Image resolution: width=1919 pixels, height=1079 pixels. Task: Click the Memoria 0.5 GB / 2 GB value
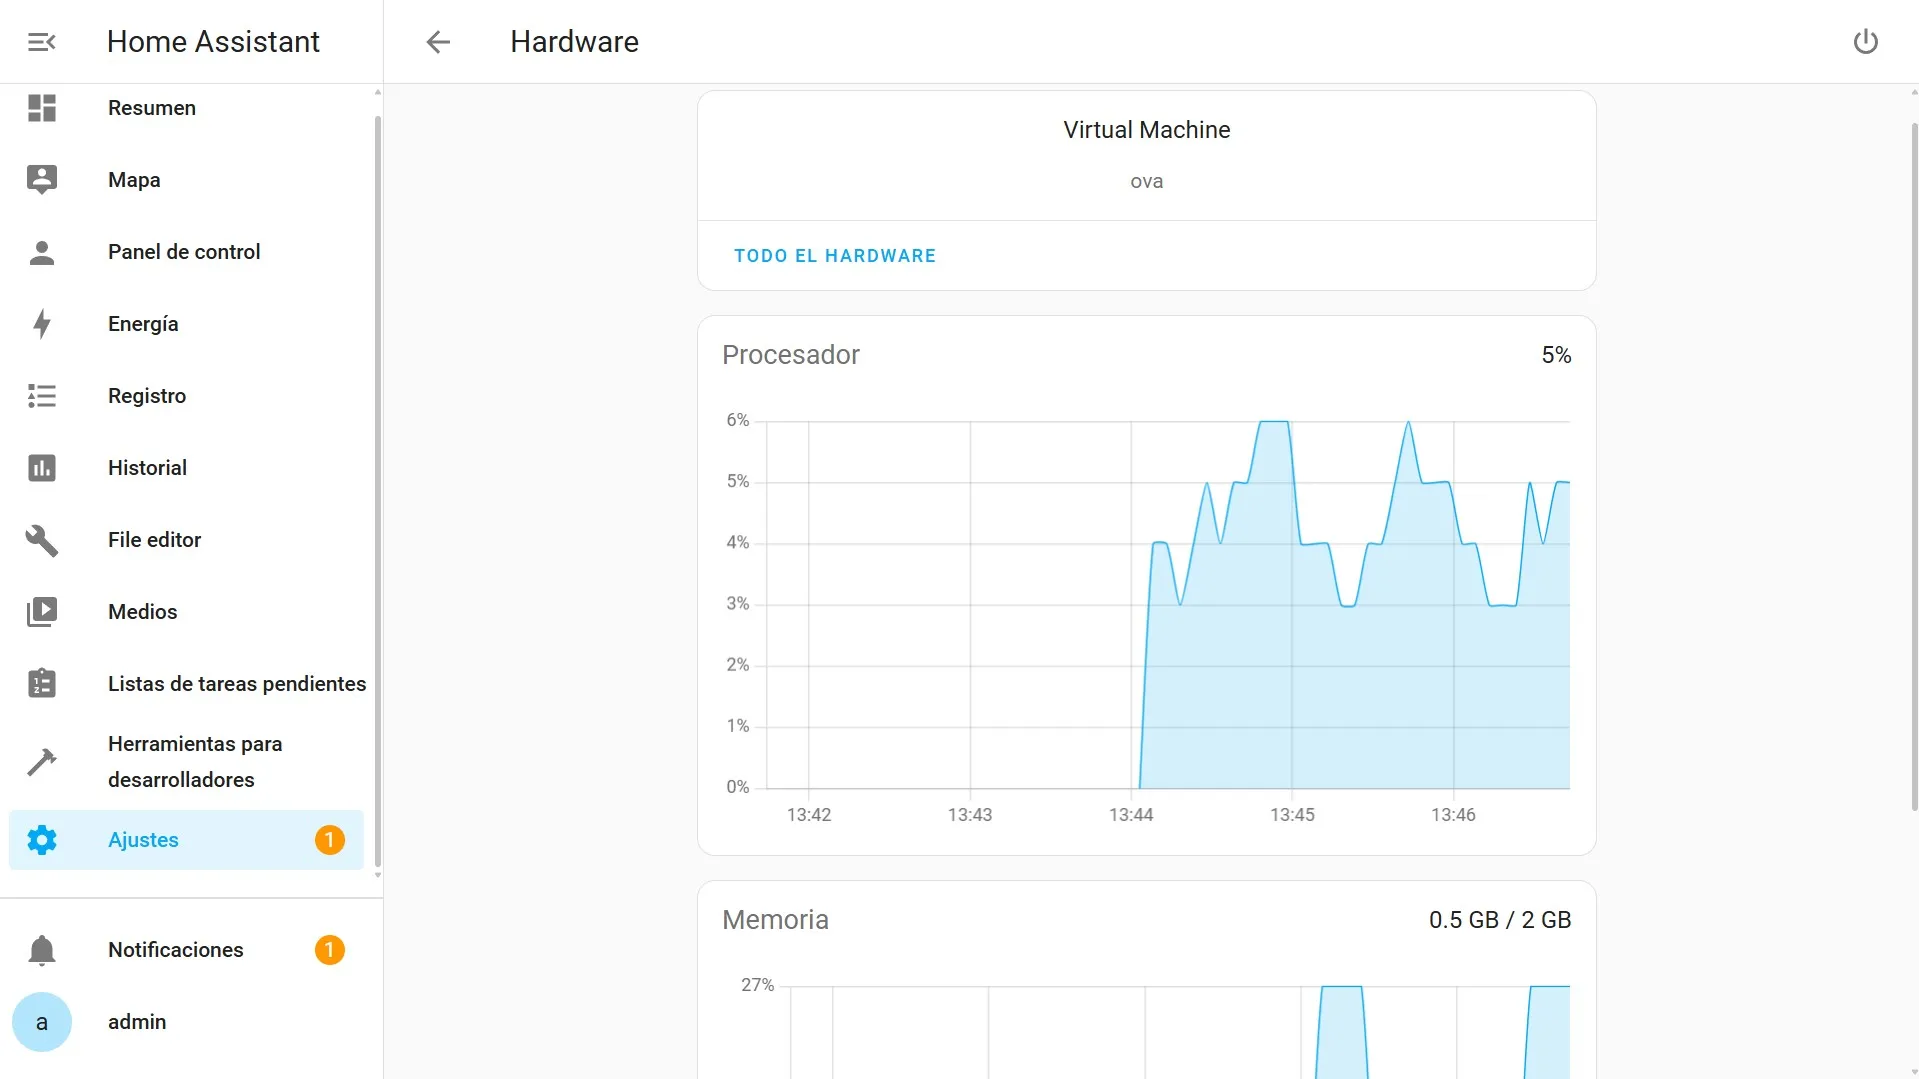click(x=1500, y=920)
